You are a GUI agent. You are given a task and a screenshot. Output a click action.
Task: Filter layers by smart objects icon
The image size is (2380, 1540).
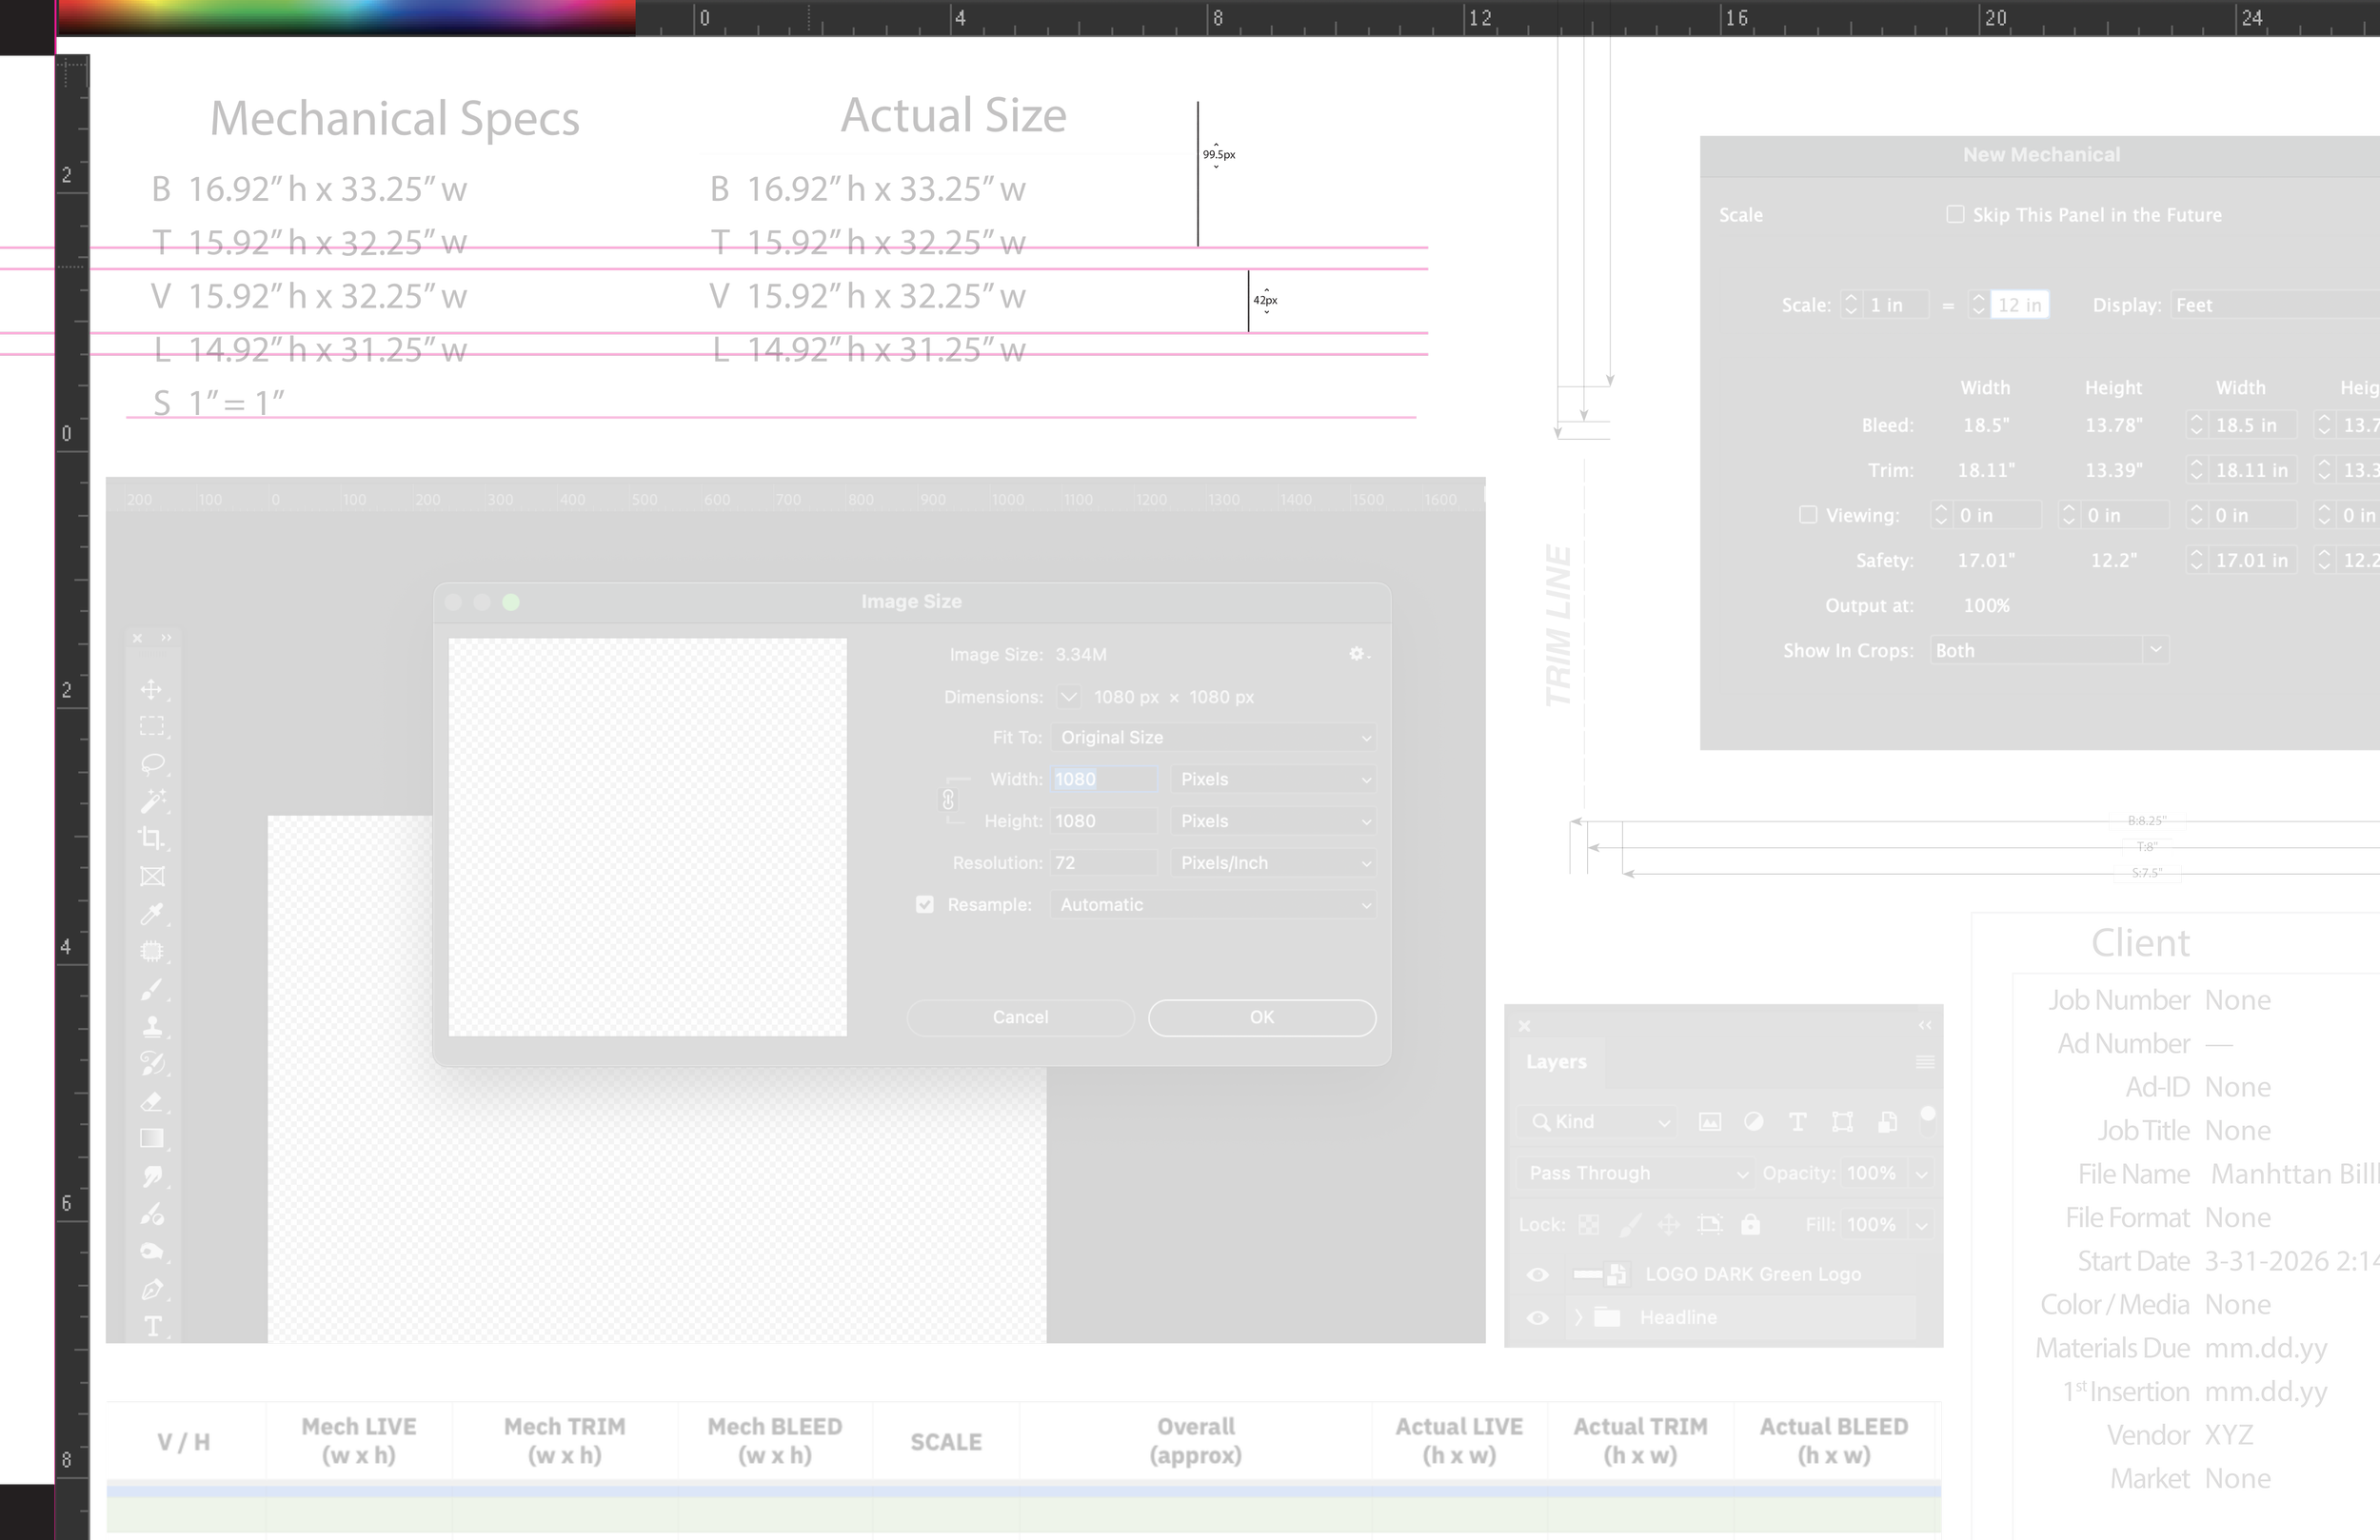(x=1887, y=1122)
